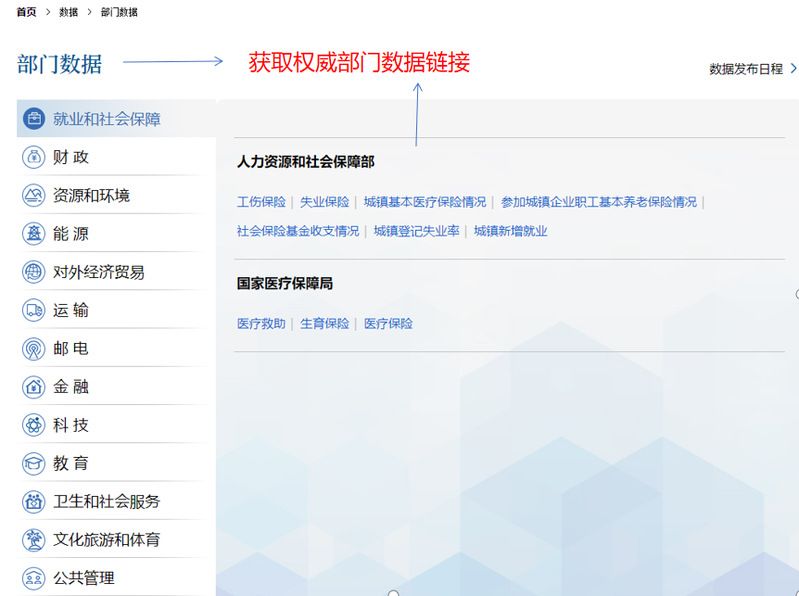Image resolution: width=799 pixels, height=596 pixels.
Task: Select the 运输 truck icon
Action: click(x=34, y=310)
